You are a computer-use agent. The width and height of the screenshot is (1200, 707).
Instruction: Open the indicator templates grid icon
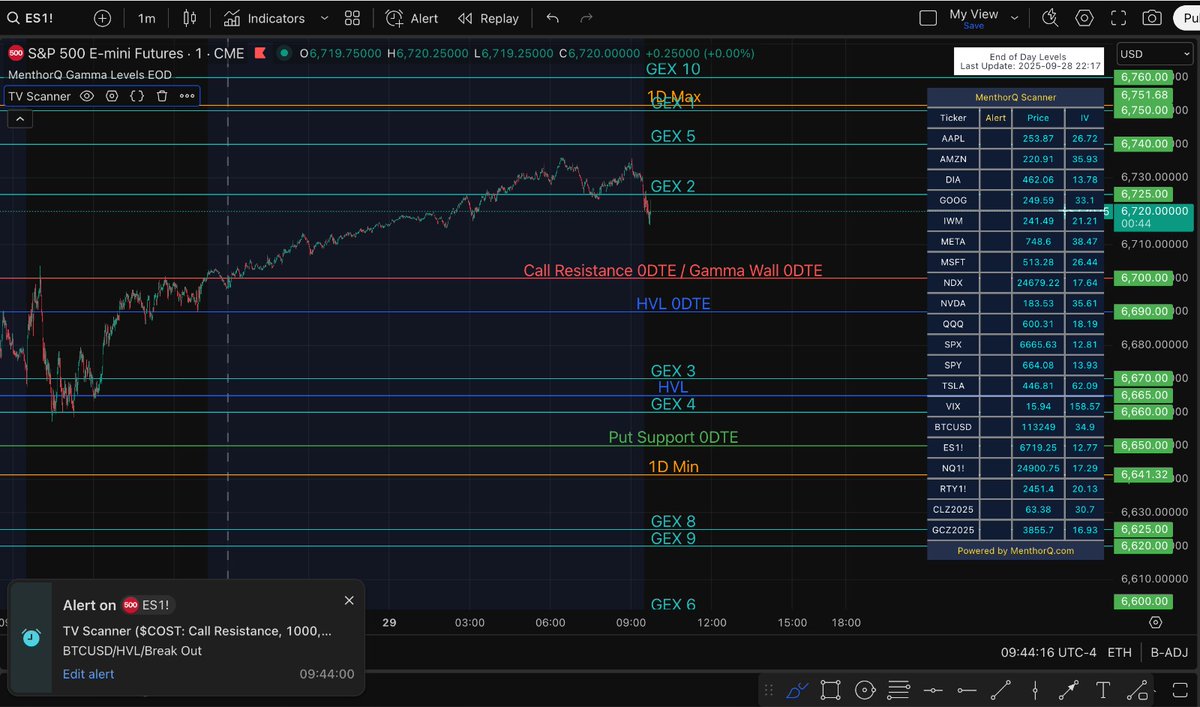(x=352, y=18)
